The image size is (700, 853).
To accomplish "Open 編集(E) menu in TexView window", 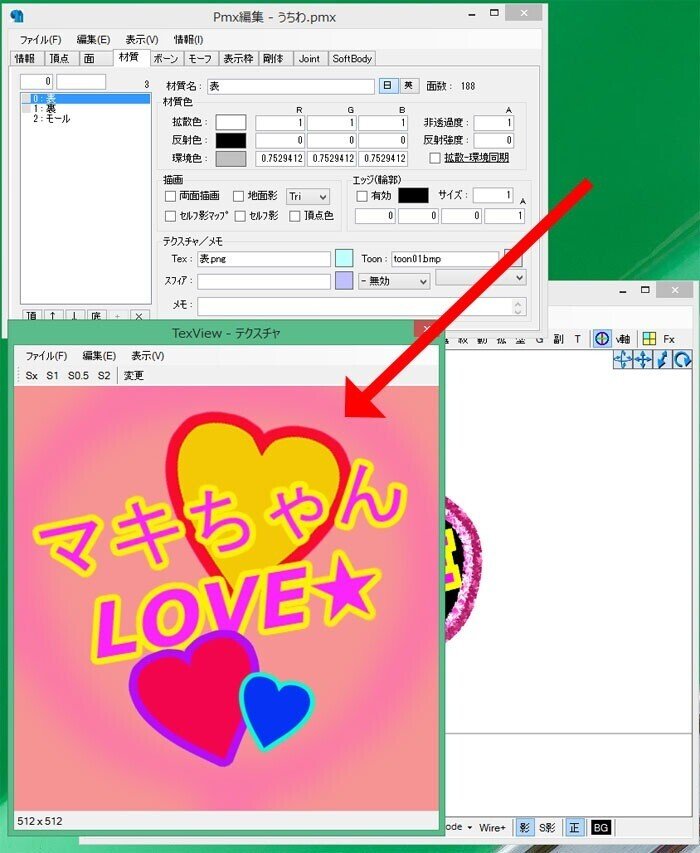I will [x=99, y=356].
